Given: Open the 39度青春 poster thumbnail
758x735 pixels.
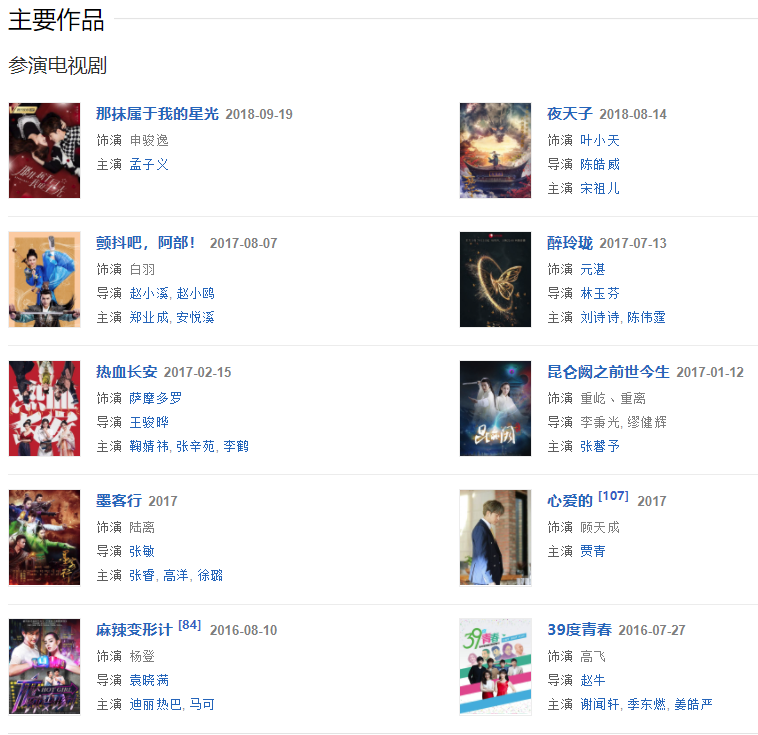Looking at the screenshot, I should 496,666.
